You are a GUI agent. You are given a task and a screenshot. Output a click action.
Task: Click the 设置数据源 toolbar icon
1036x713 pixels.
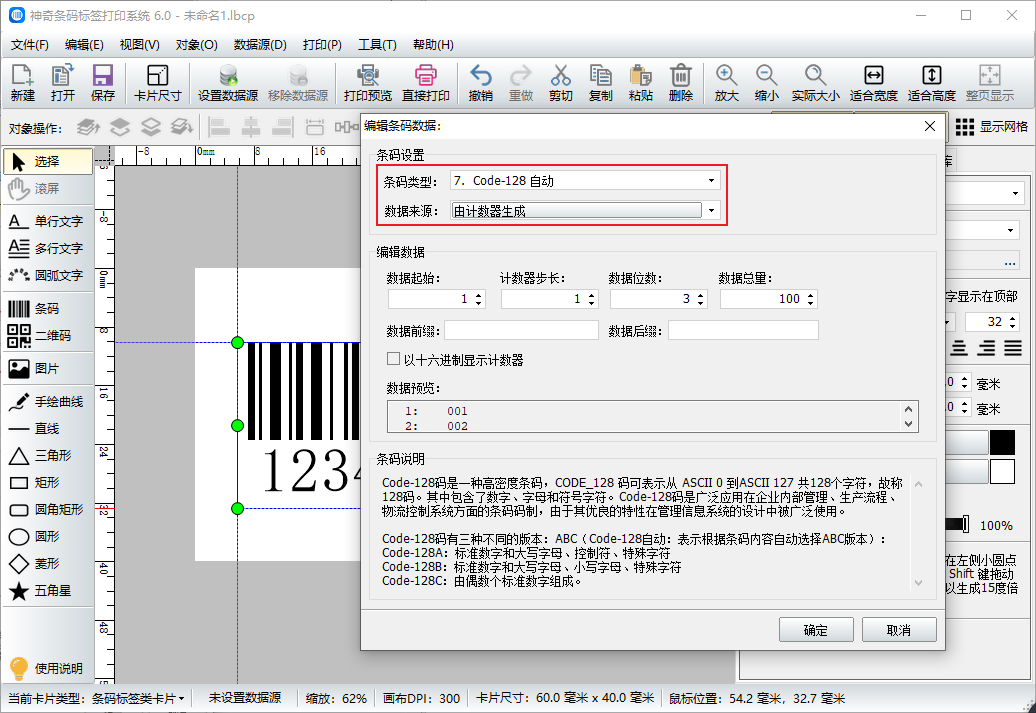(228, 83)
